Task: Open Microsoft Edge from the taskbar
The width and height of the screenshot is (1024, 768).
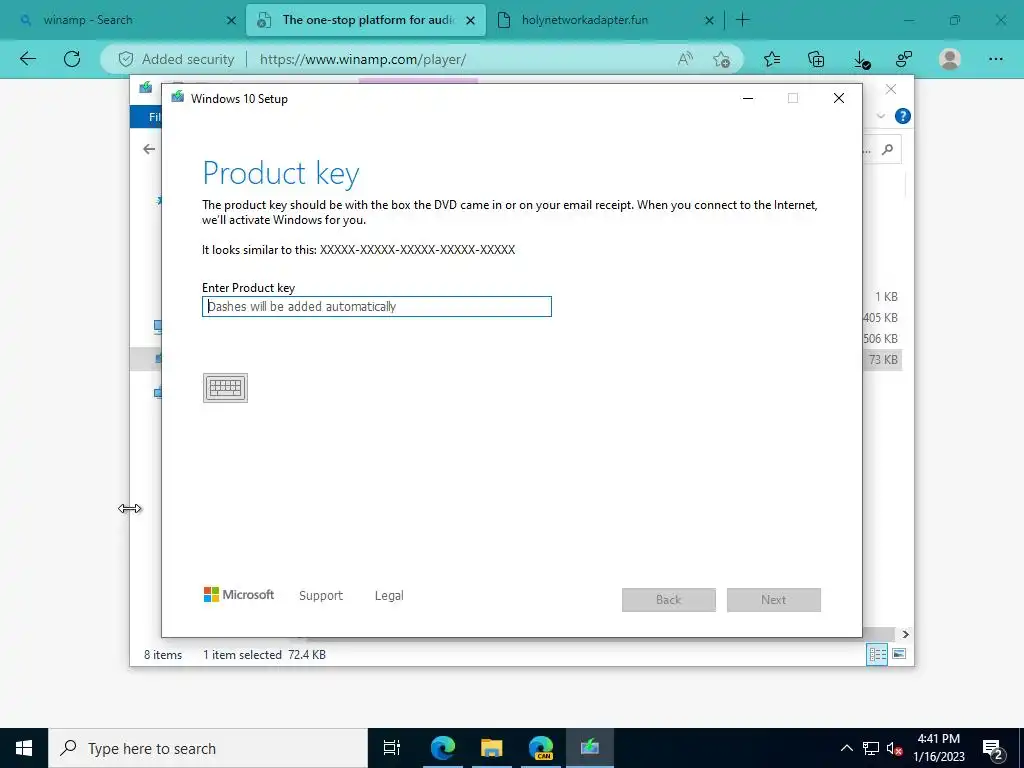Action: point(443,748)
